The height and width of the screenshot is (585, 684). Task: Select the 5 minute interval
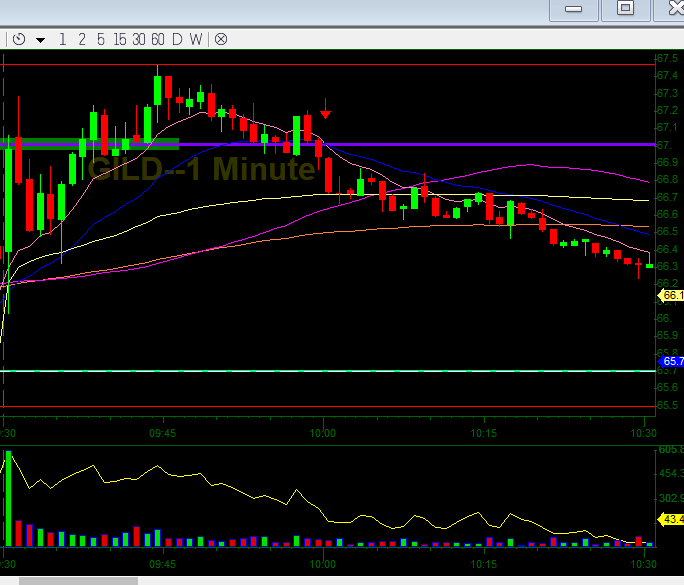[x=100, y=39]
